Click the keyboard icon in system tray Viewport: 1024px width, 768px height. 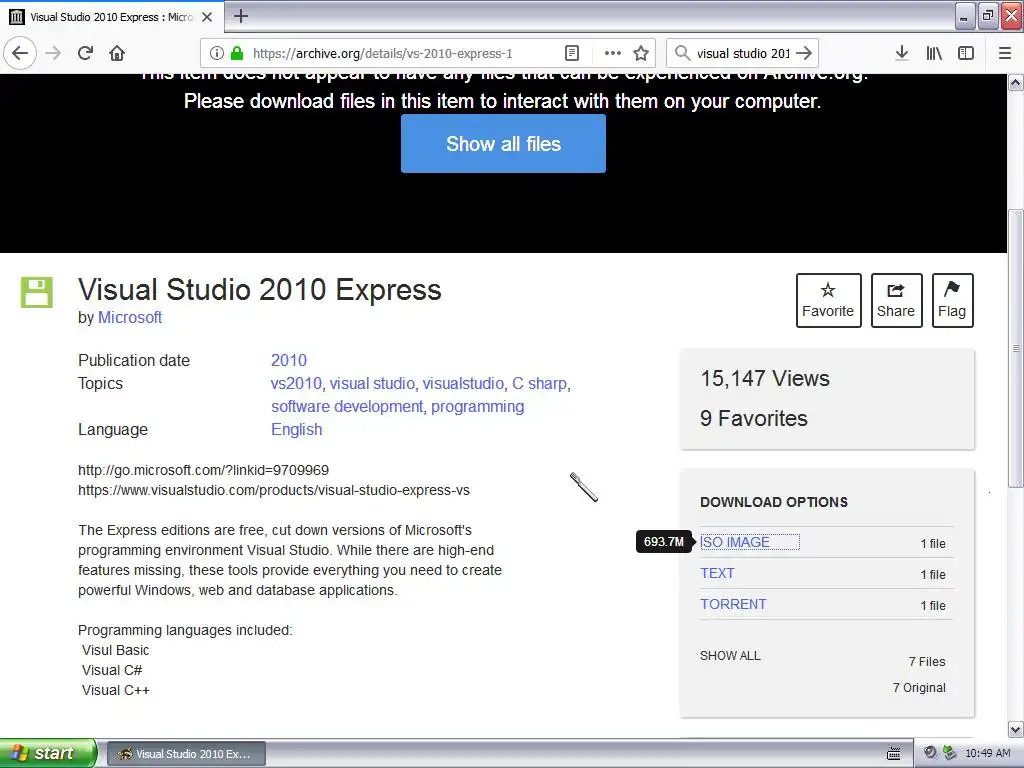(893, 754)
